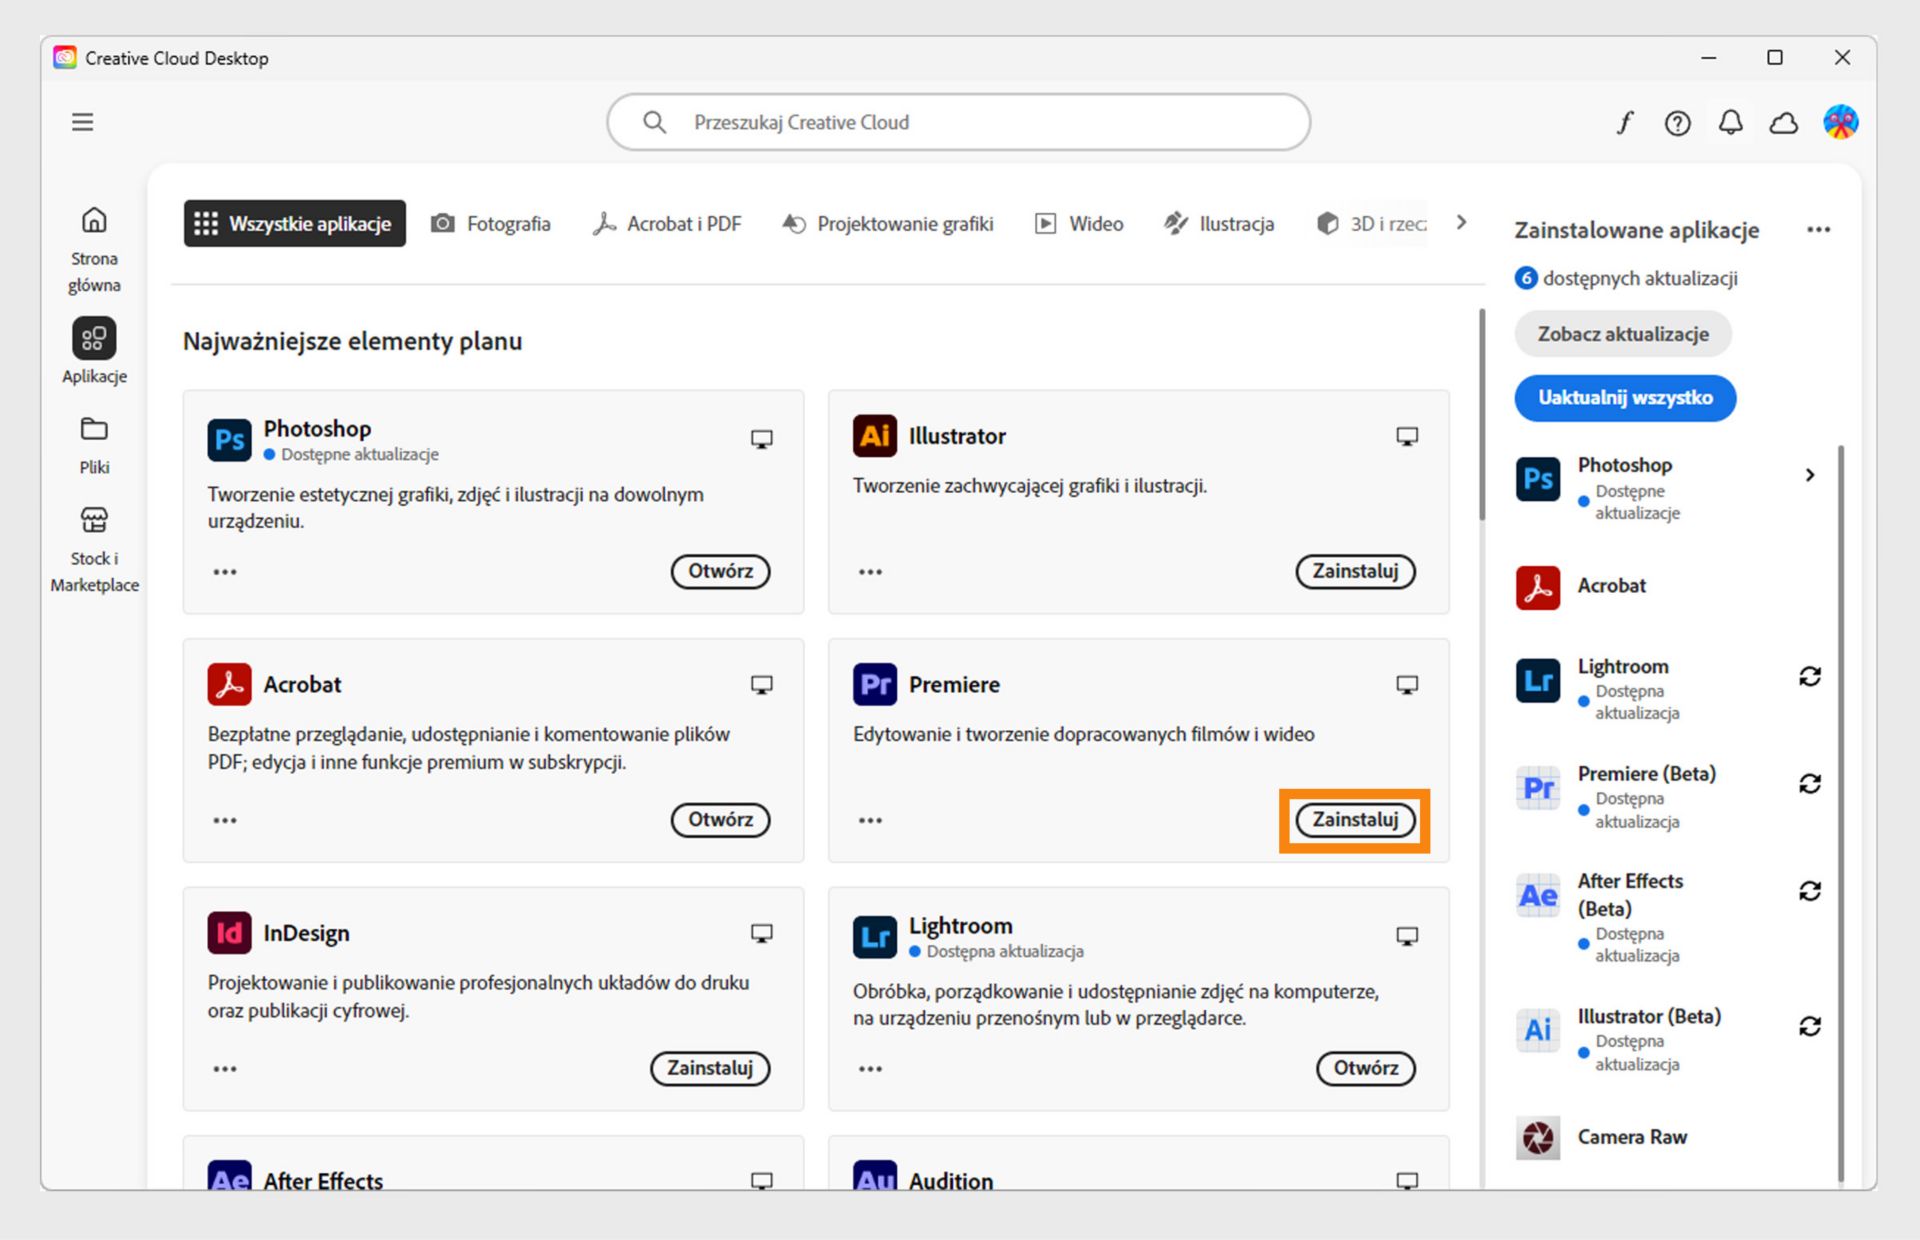Image resolution: width=1920 pixels, height=1240 pixels.
Task: Switch to the Wideo tab
Action: pos(1079,223)
